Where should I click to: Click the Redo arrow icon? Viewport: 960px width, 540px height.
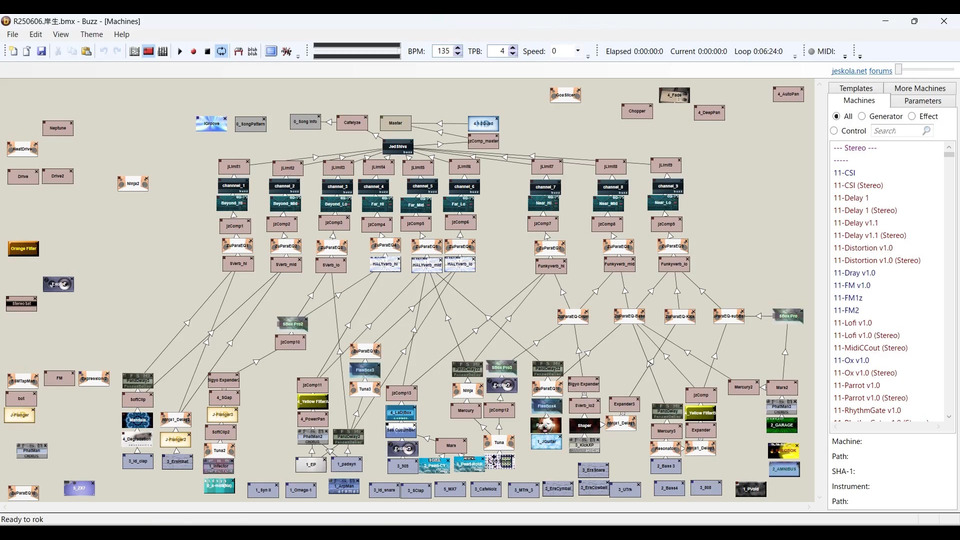(x=118, y=51)
